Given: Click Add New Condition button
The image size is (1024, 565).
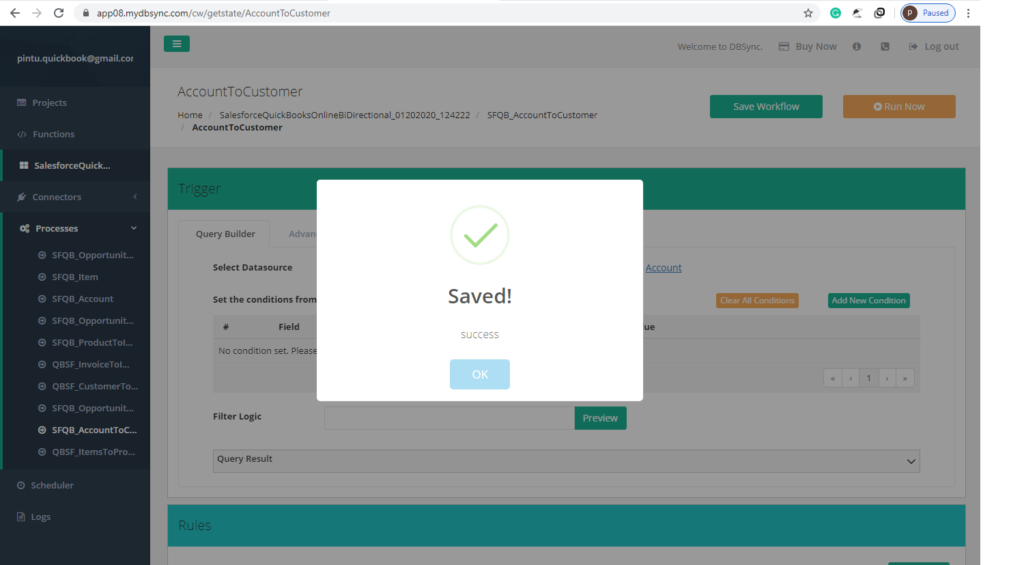Looking at the screenshot, I should (x=869, y=300).
